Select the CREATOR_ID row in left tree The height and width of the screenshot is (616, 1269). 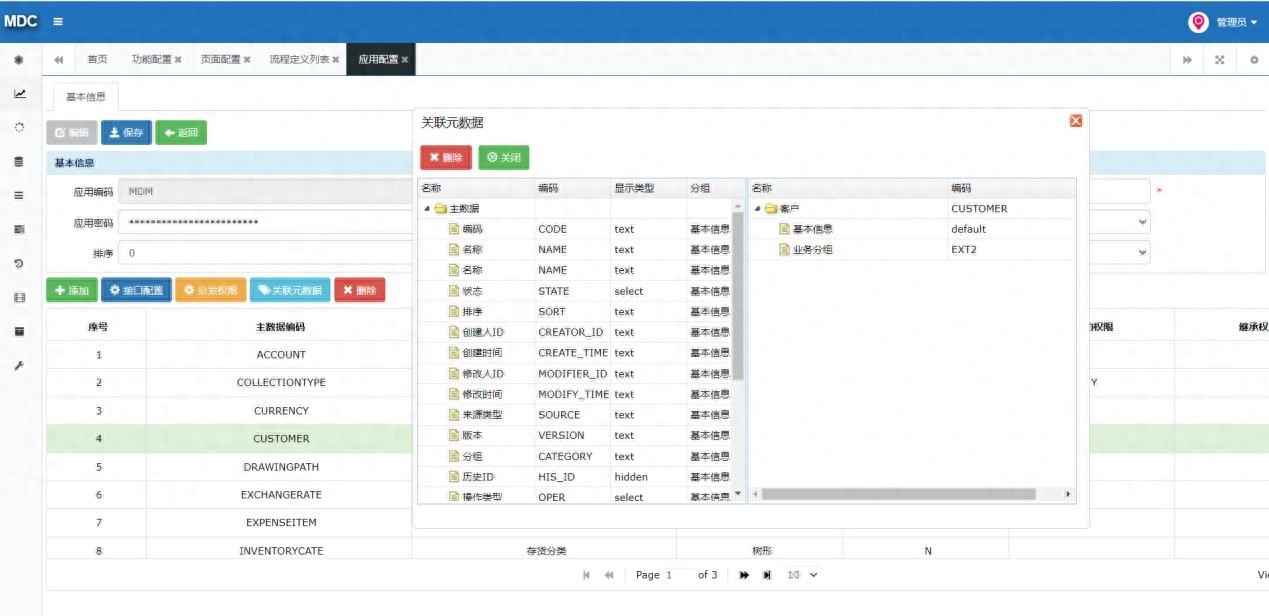coord(576,332)
